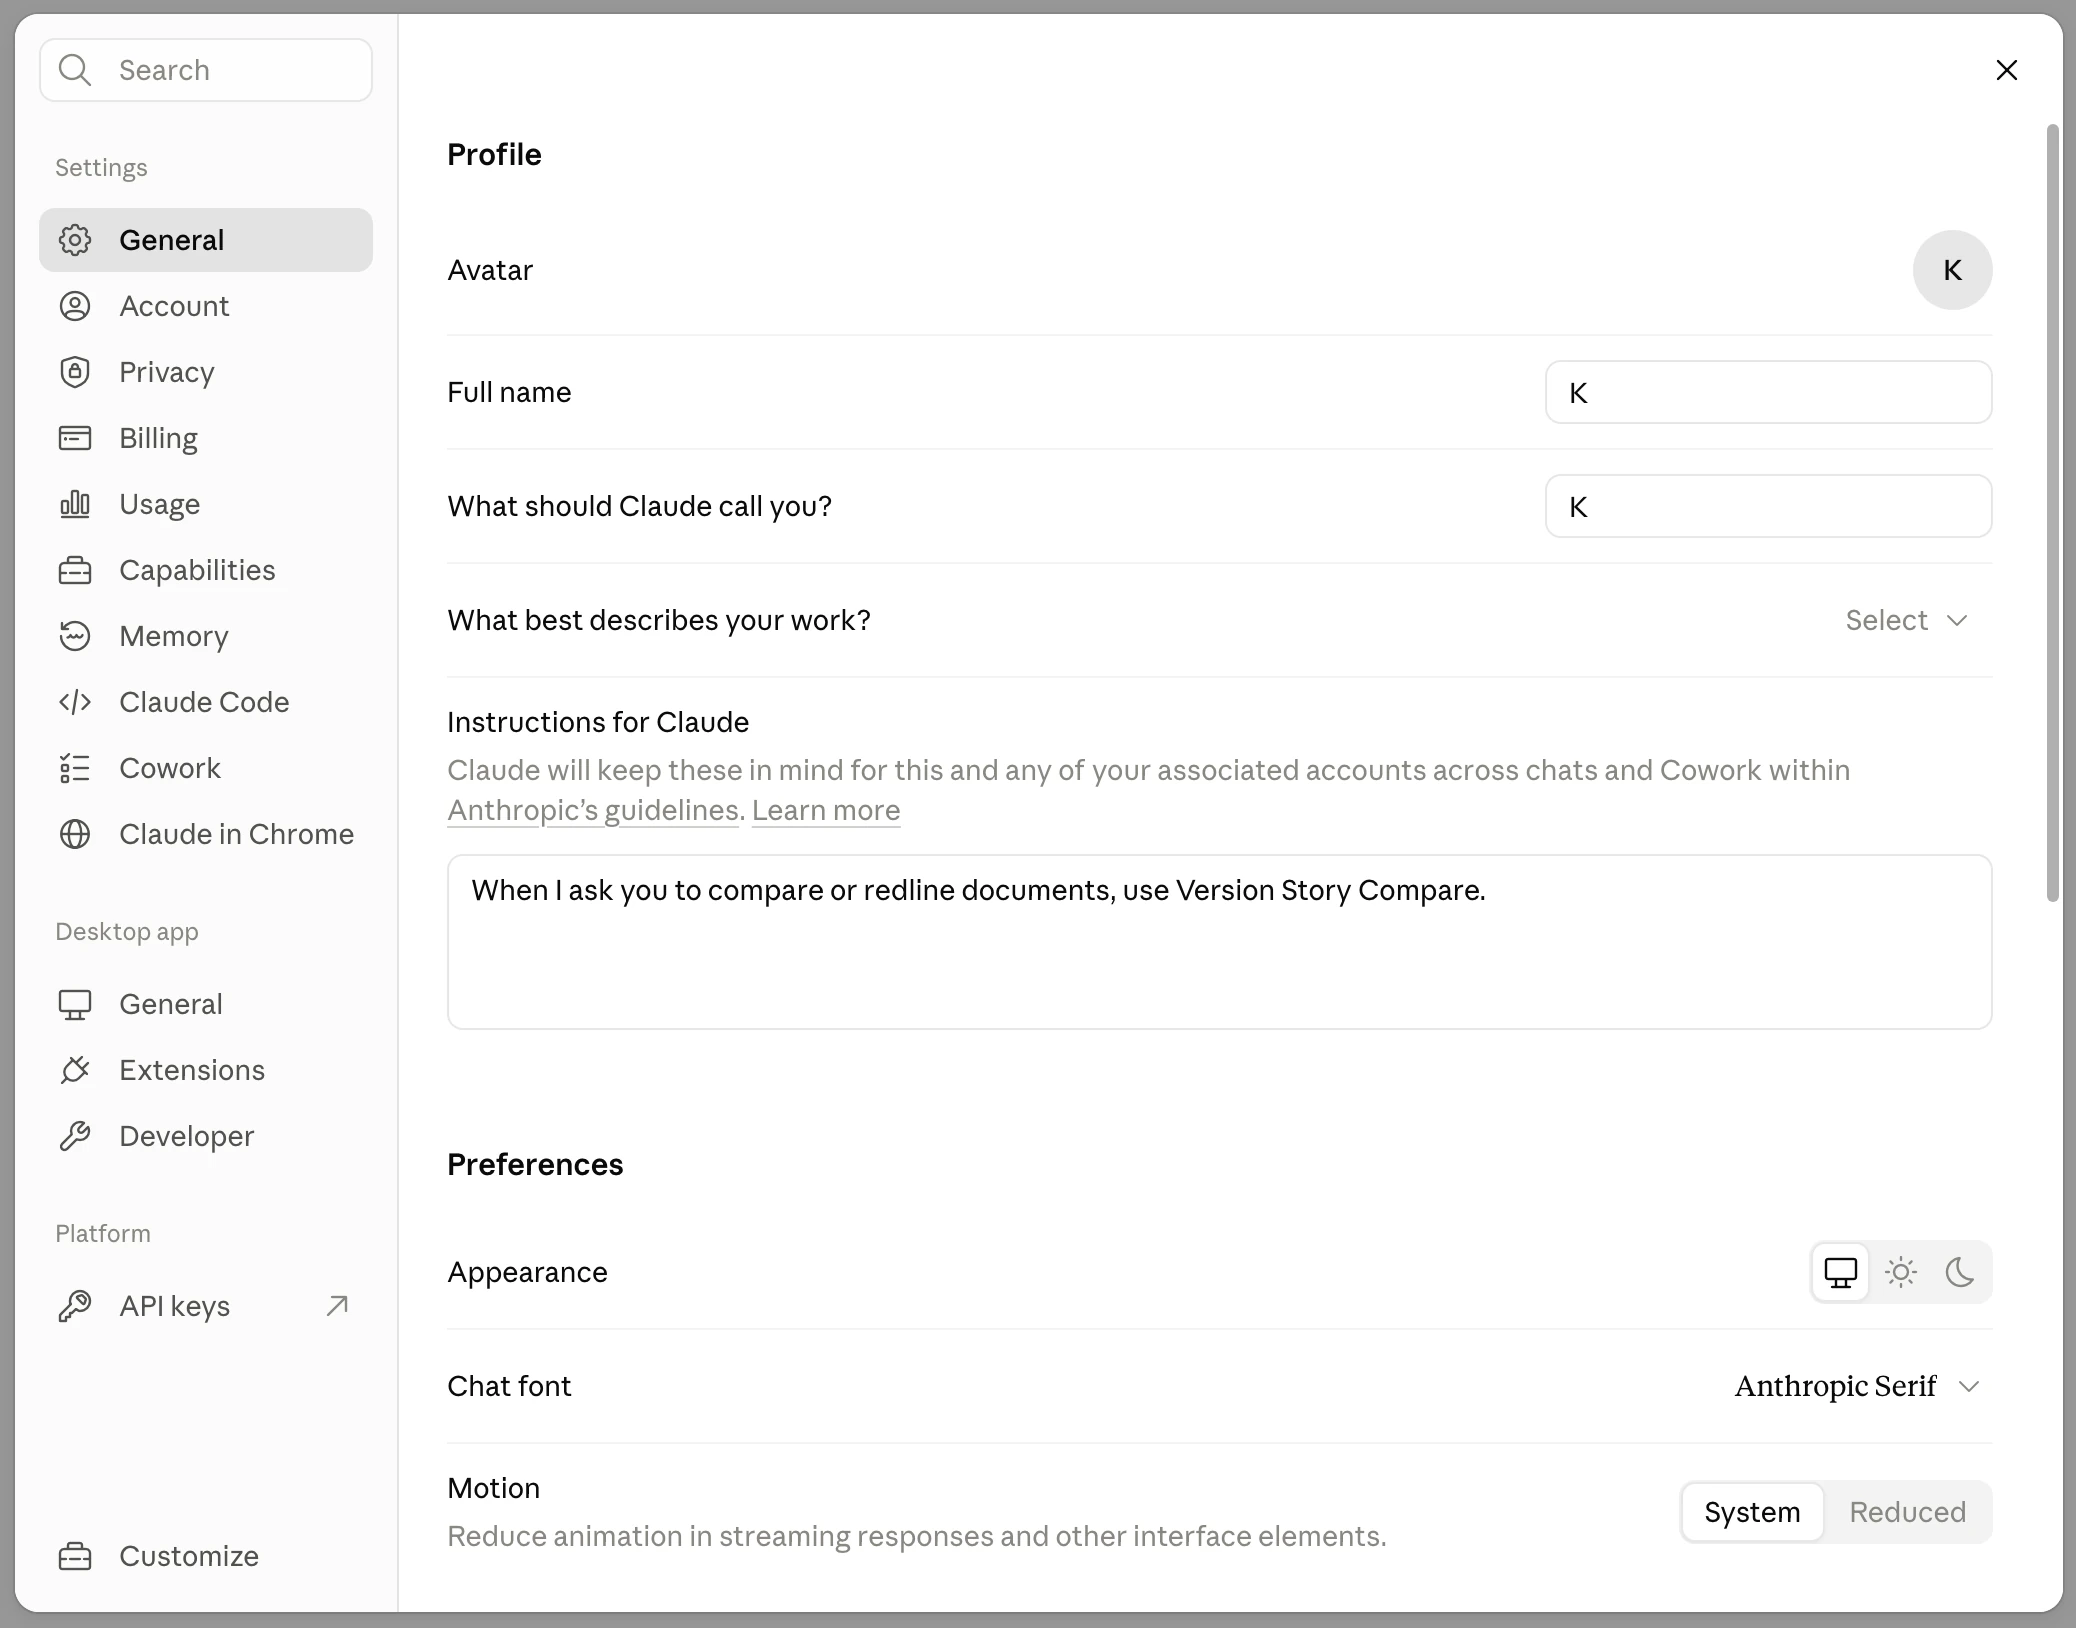Open Privacy settings section

(206, 372)
